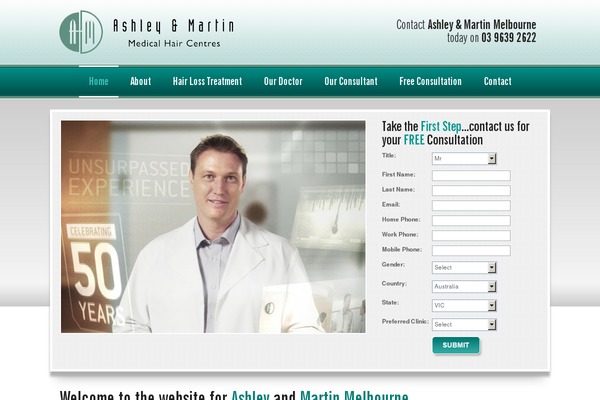Click the Ashley & Martin site title text
Viewport: 600px width, 400px height.
(173, 26)
